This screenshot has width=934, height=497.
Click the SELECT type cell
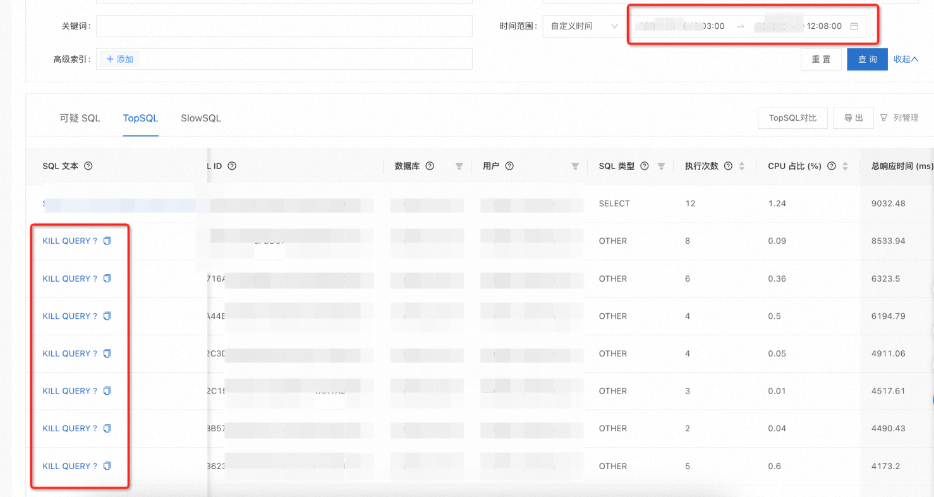coord(614,203)
